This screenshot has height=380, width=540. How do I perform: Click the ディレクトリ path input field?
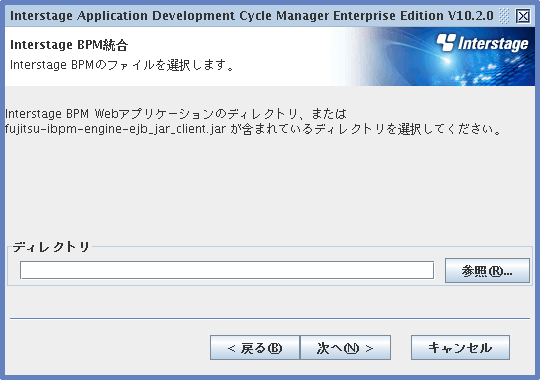click(227, 270)
